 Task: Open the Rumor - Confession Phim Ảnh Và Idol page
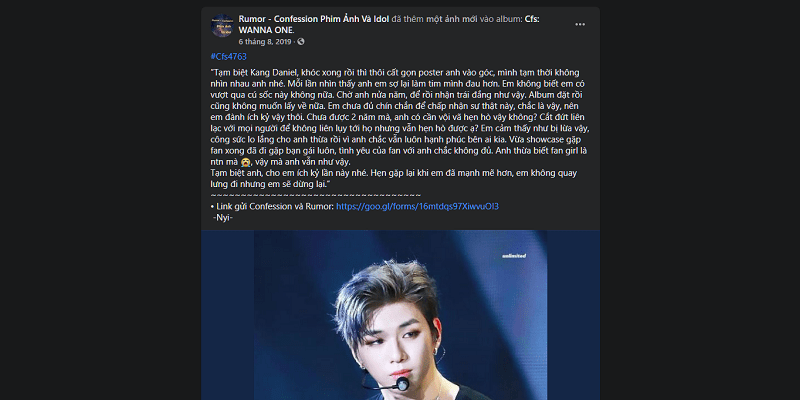pyautogui.click(x=314, y=19)
